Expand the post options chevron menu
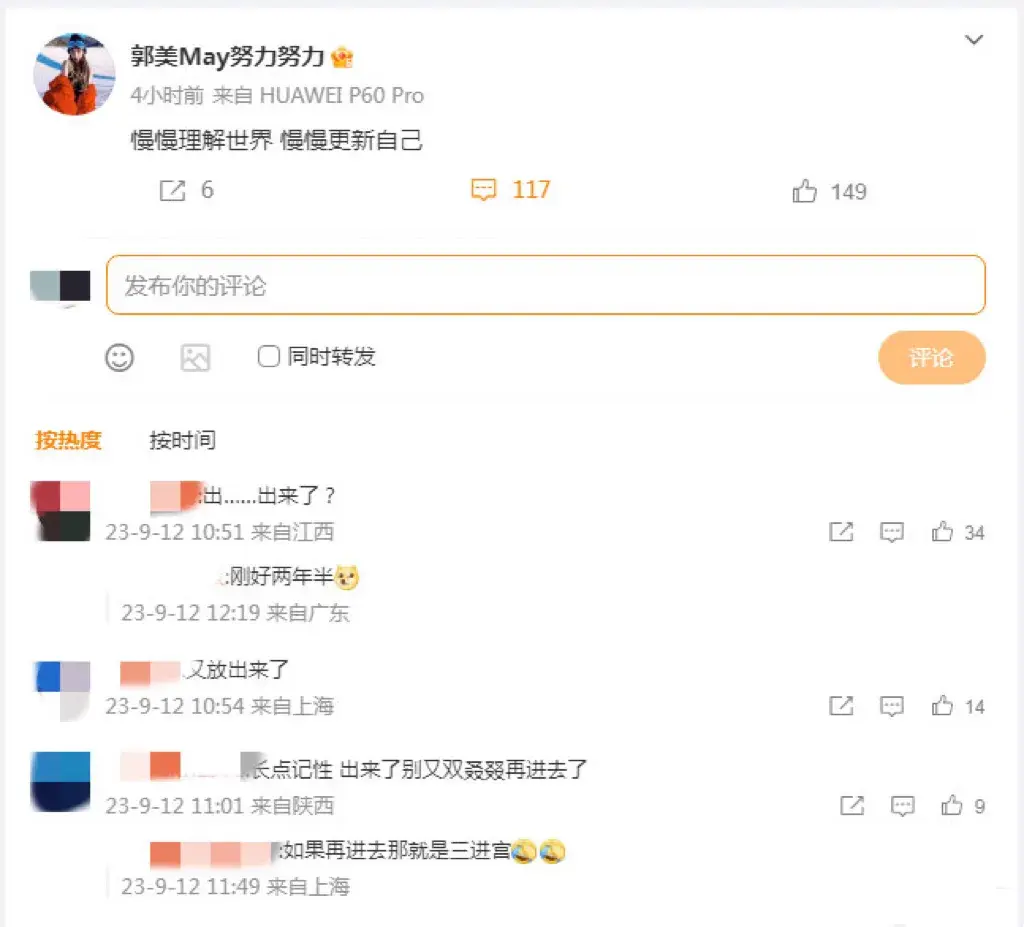This screenshot has width=1024, height=927. click(x=973, y=41)
